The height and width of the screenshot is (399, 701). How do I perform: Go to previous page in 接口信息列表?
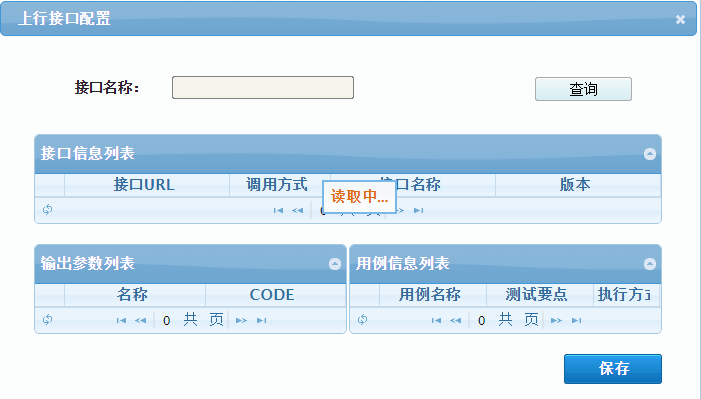[x=297, y=210]
